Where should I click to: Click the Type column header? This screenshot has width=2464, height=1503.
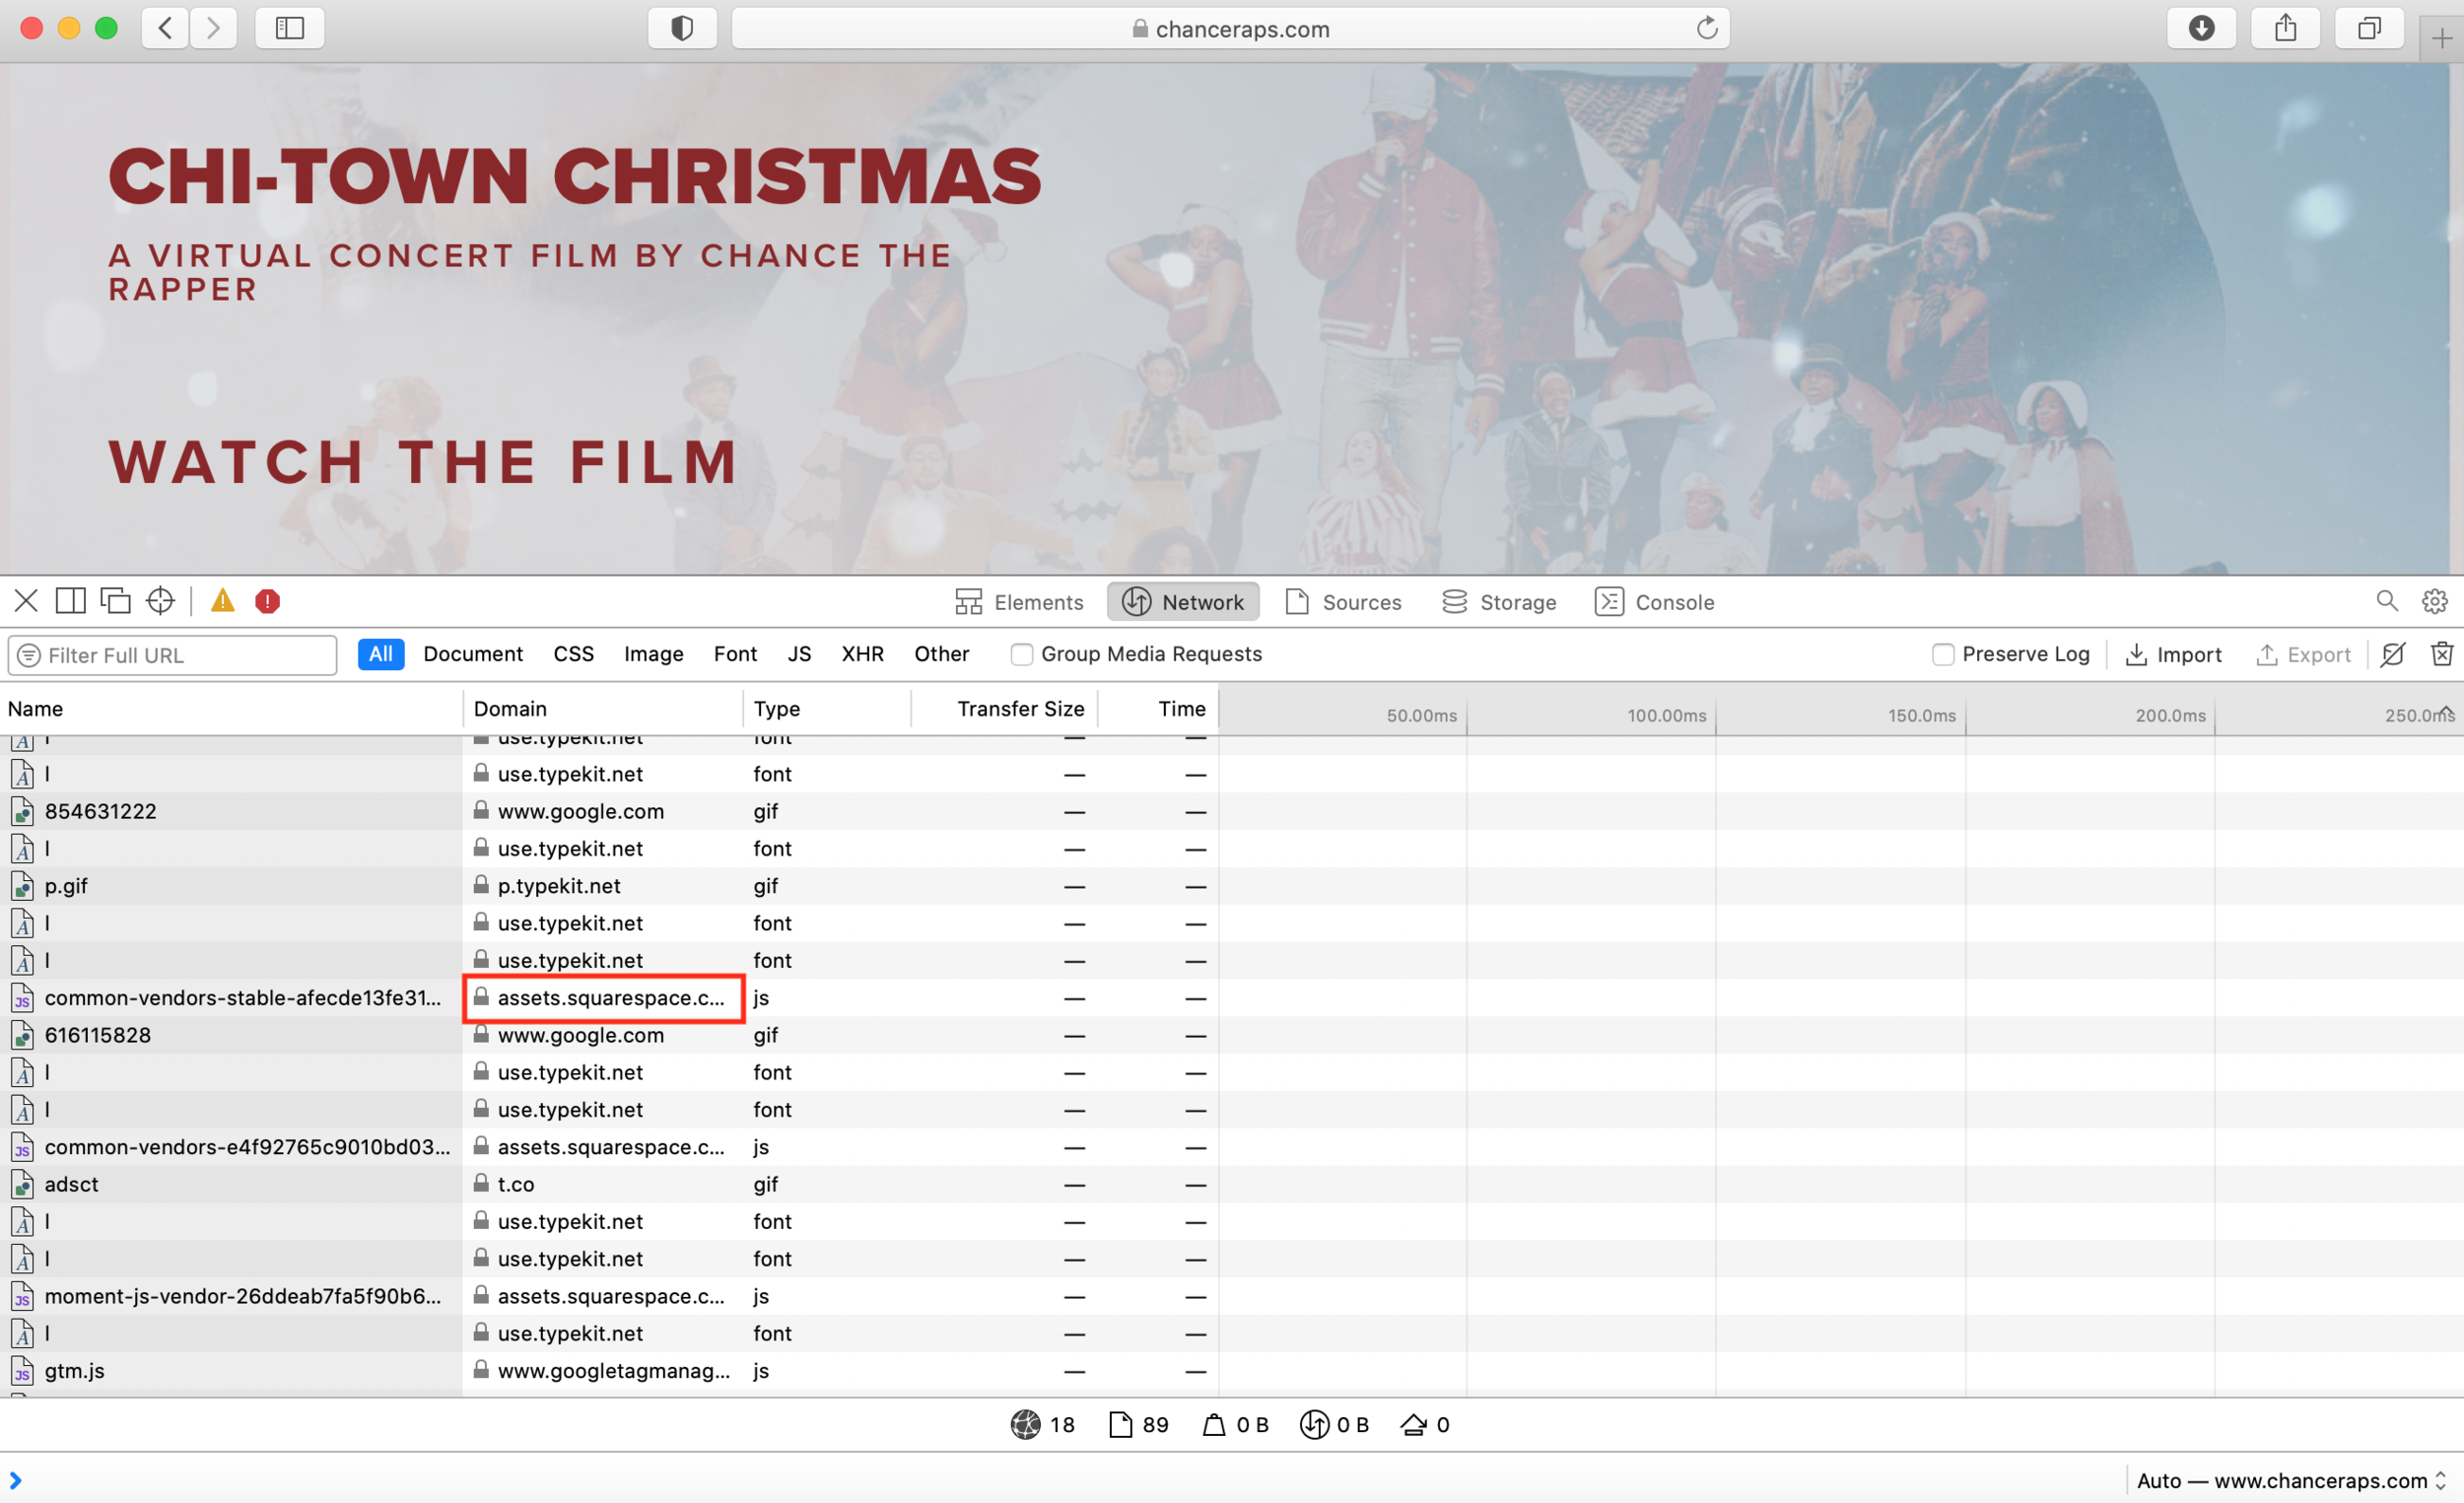pyautogui.click(x=776, y=709)
